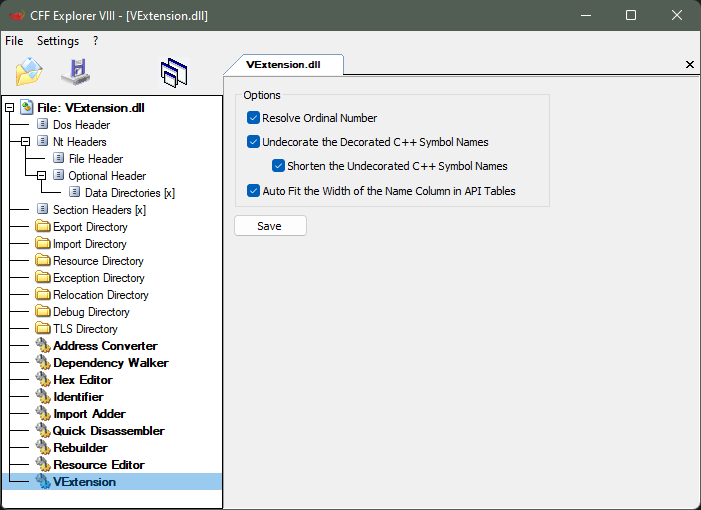Close the CFF Explorer window
This screenshot has height=510, width=701.
coord(677,15)
